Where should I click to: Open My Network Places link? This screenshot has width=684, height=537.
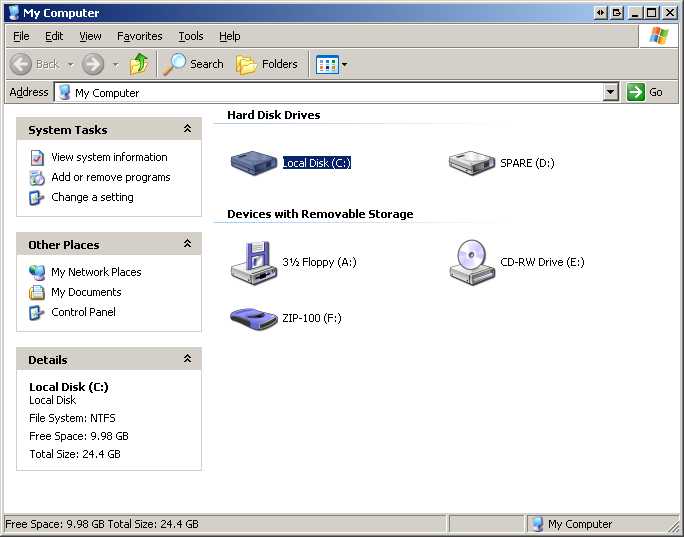click(x=96, y=272)
